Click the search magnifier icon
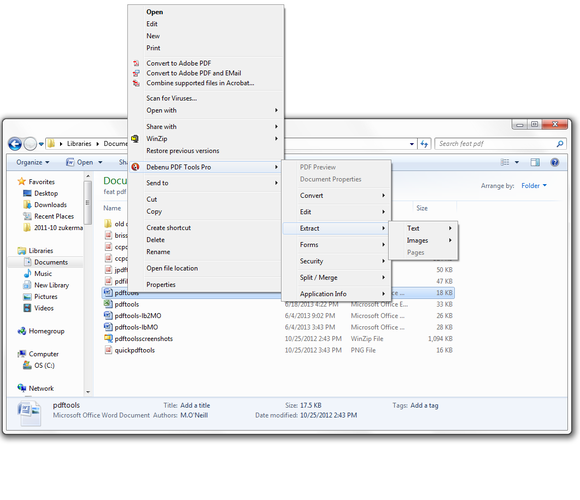 560,144
